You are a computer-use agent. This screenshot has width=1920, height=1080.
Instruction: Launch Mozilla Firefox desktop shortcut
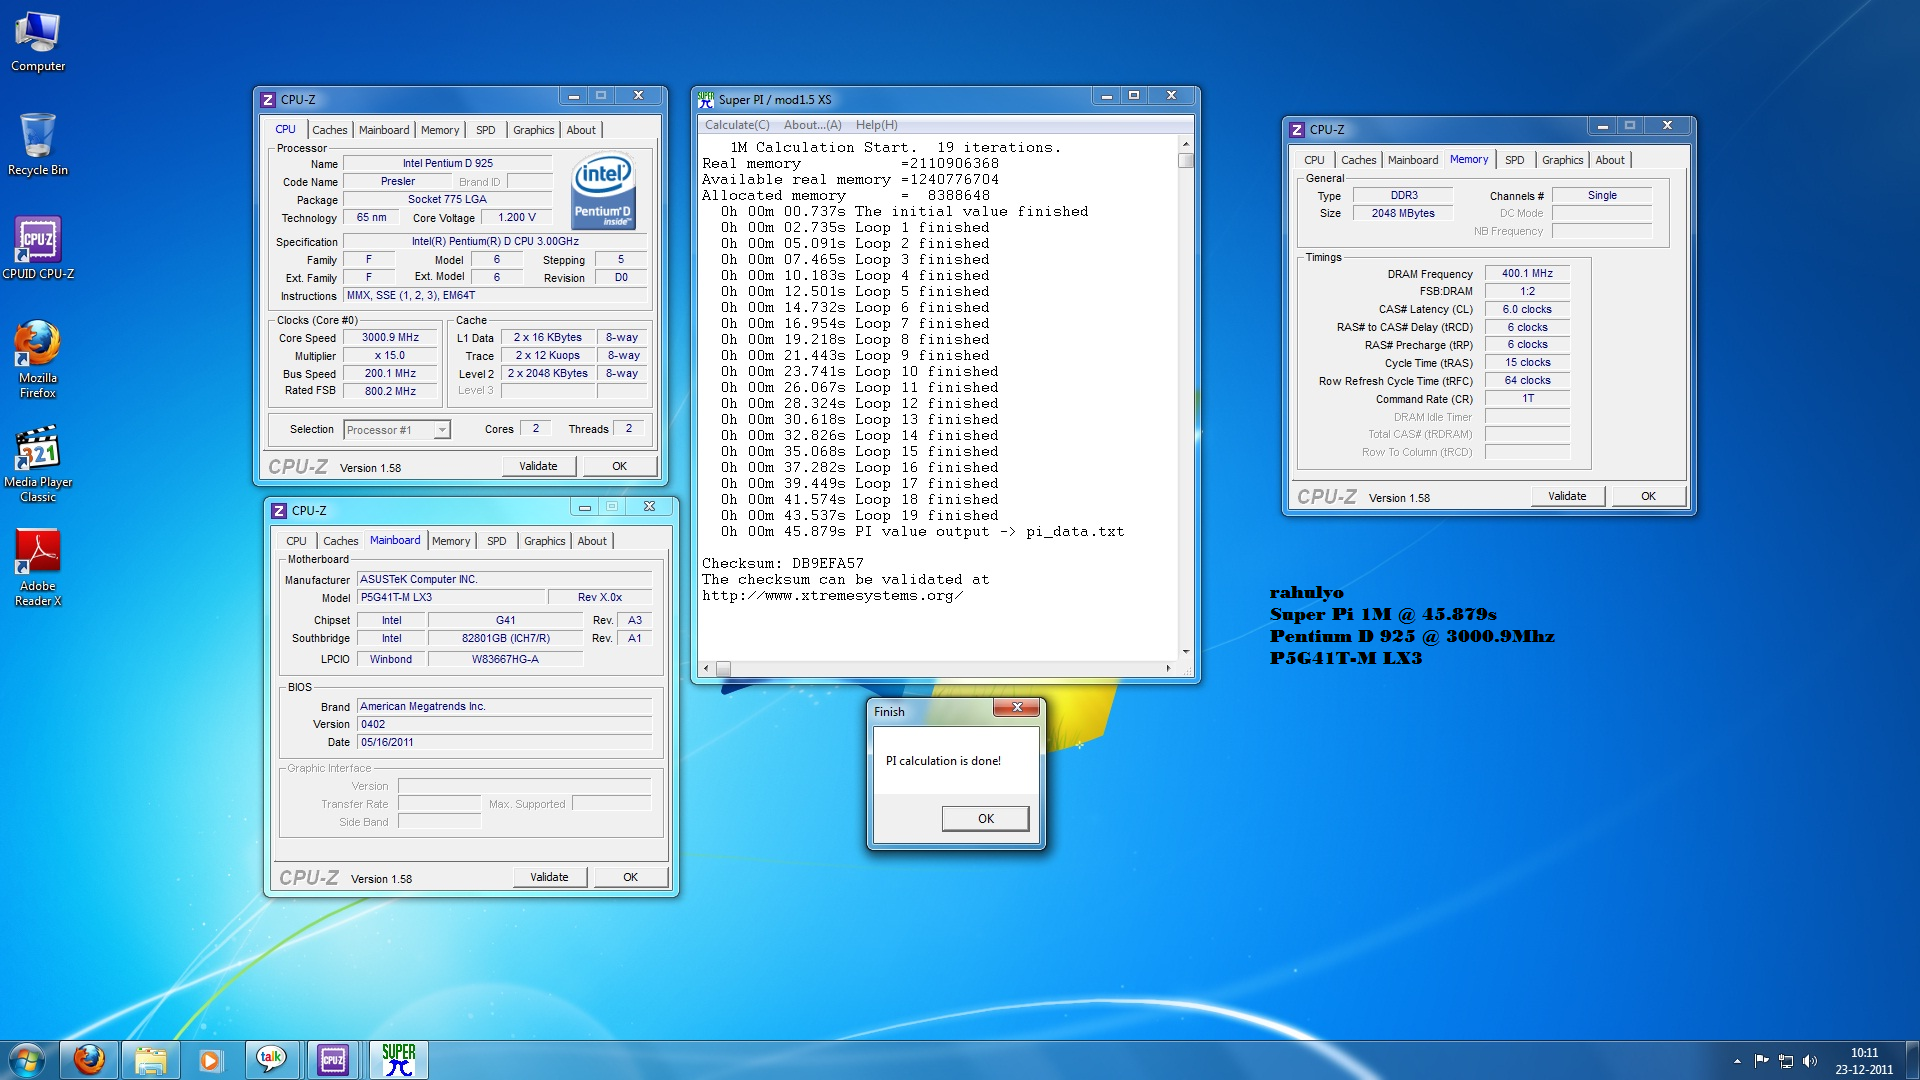pyautogui.click(x=38, y=358)
